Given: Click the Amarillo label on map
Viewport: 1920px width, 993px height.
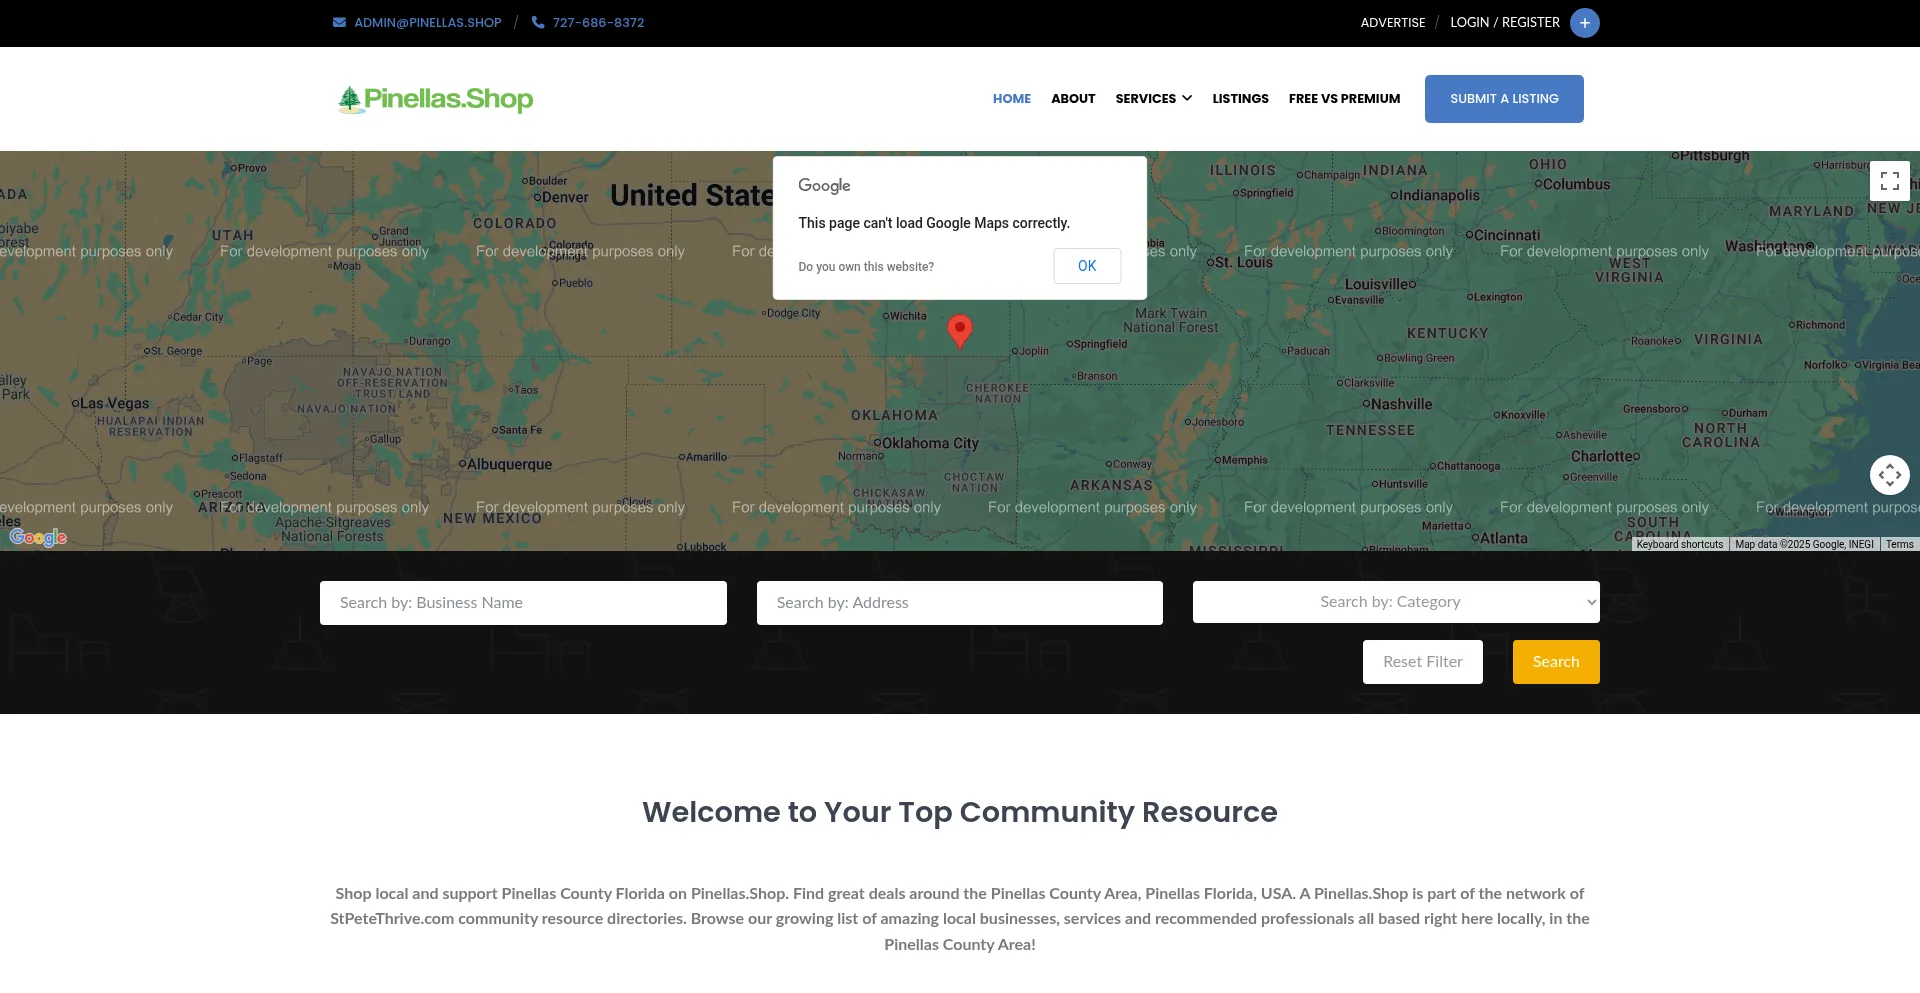Looking at the screenshot, I should (706, 457).
